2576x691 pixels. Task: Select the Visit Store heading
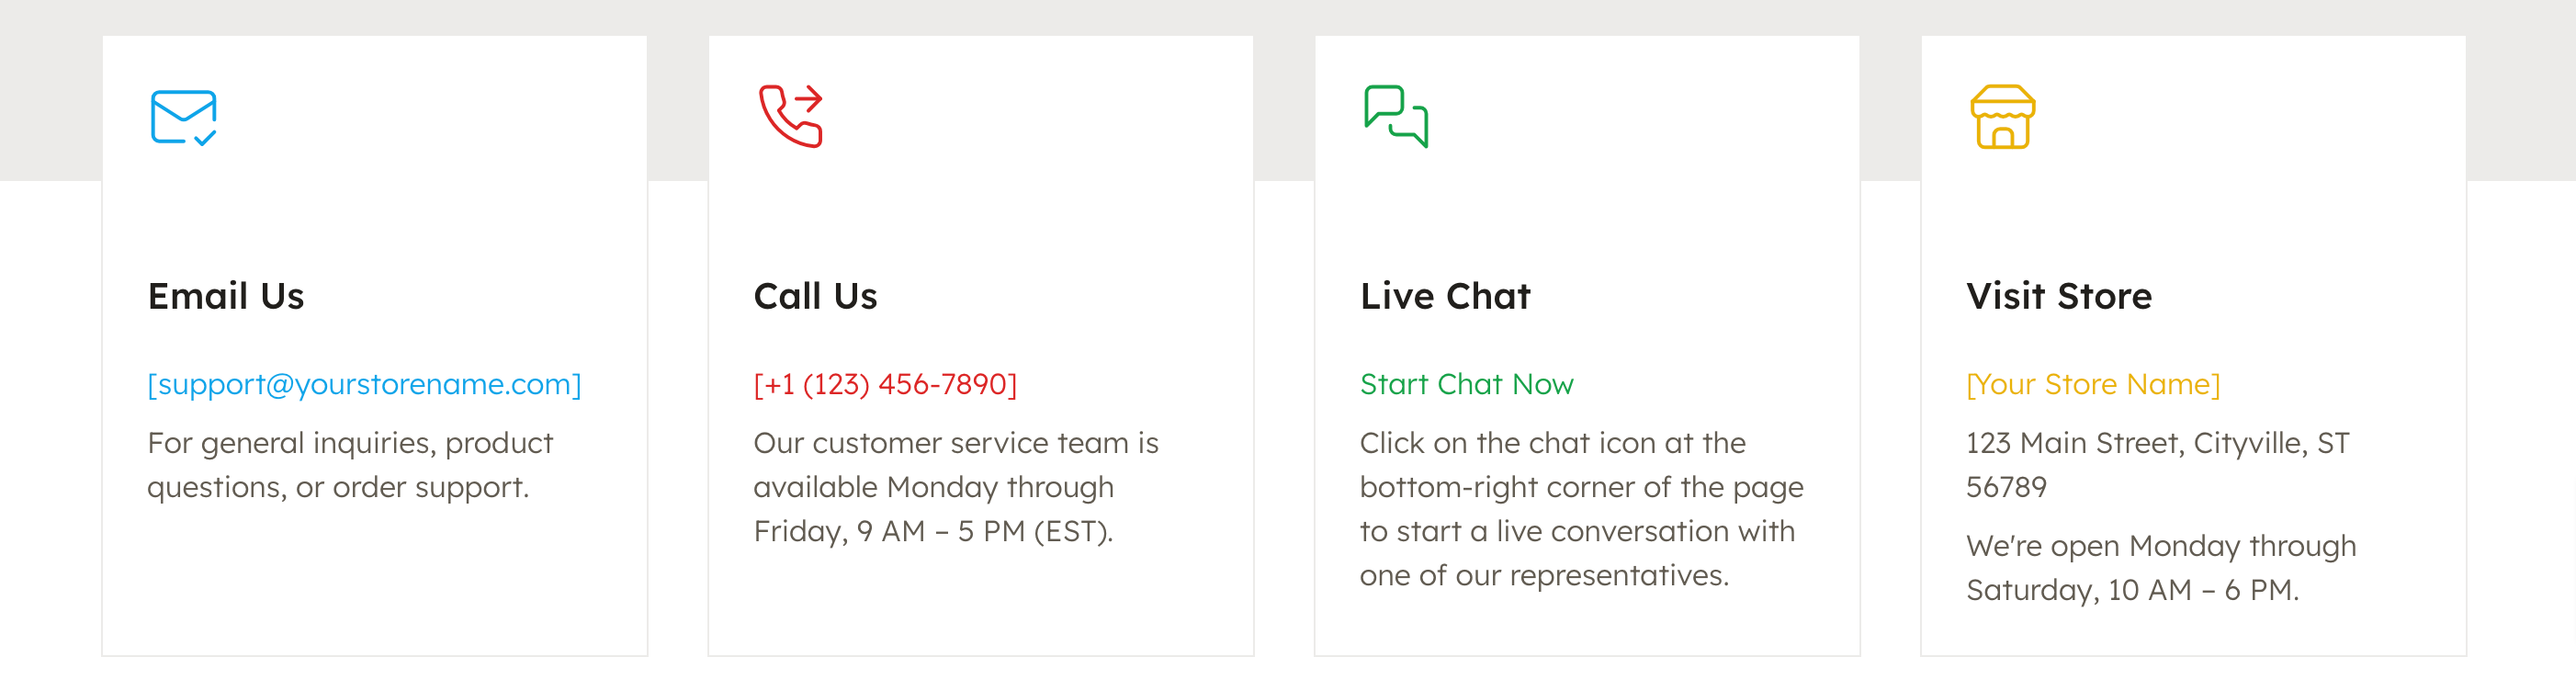2058,296
